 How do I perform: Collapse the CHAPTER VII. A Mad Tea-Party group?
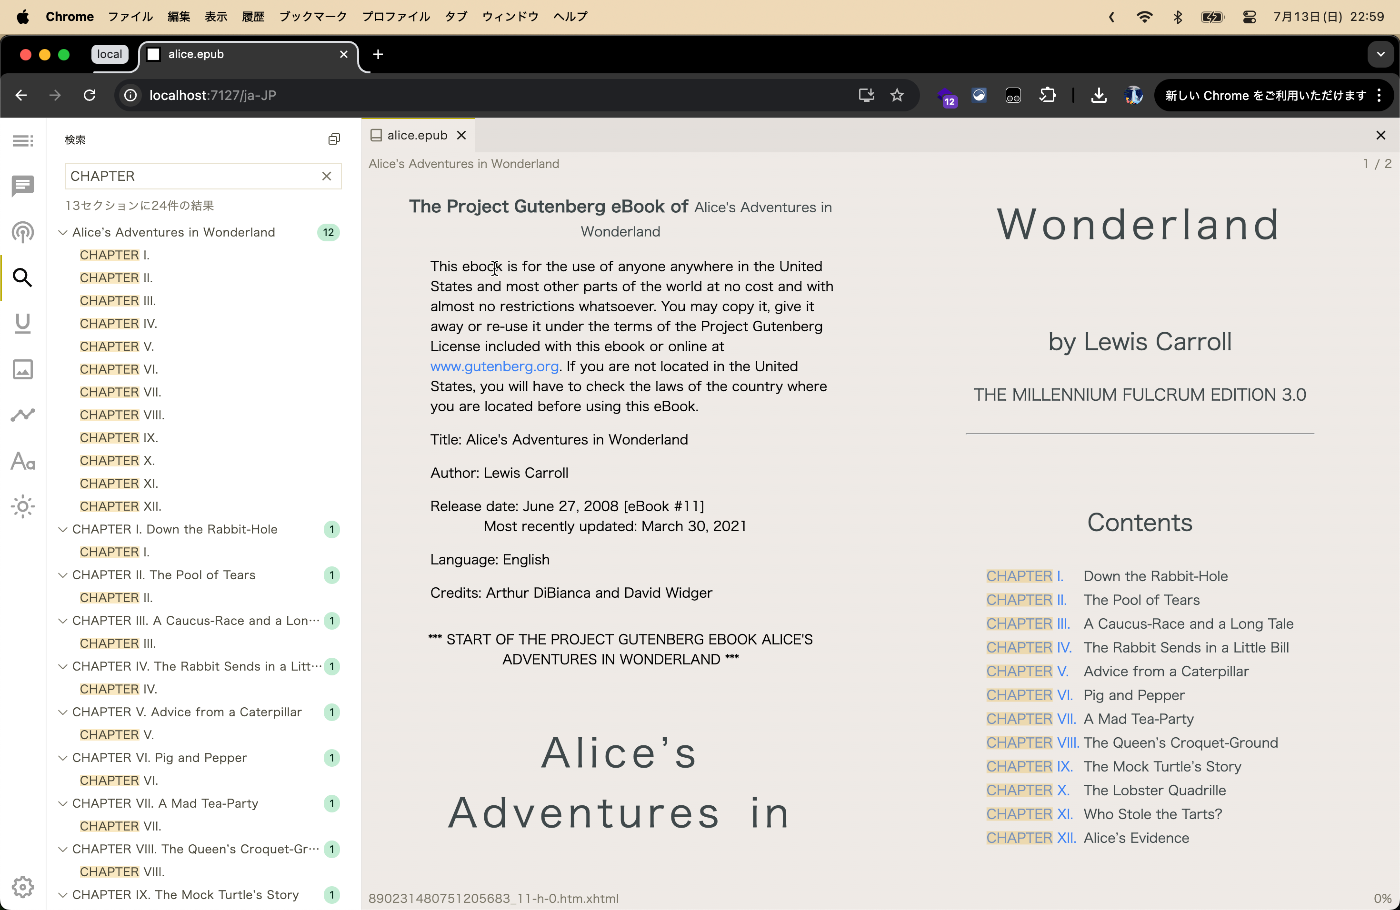[63, 803]
